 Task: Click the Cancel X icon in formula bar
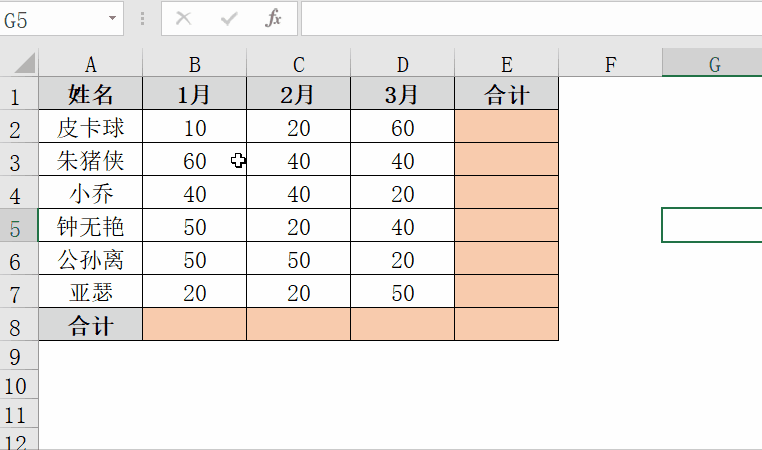pyautogui.click(x=183, y=18)
